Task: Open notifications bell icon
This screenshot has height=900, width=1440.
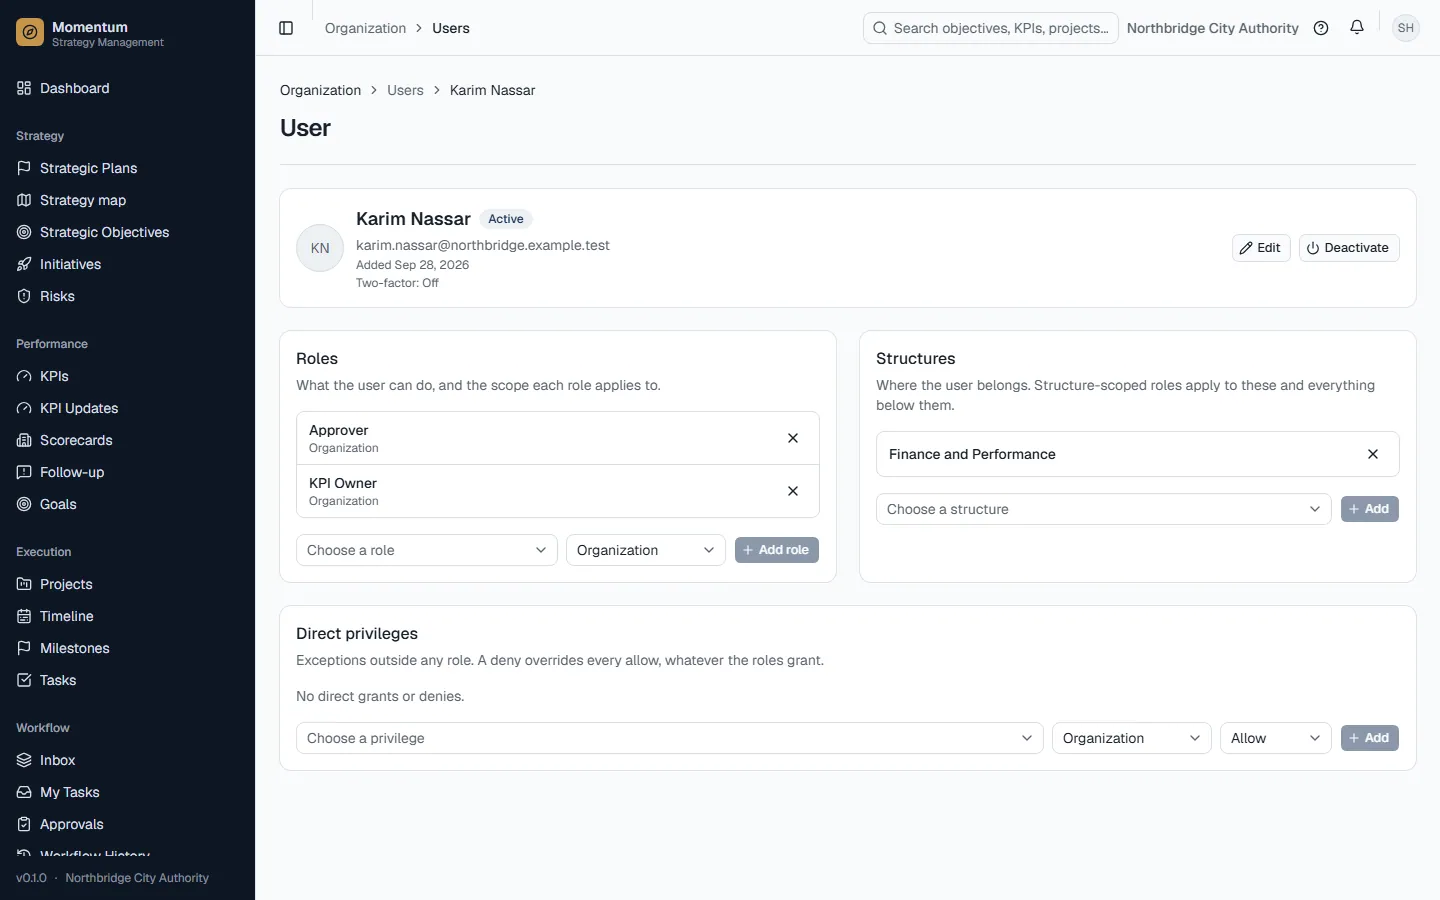Action: (x=1357, y=28)
